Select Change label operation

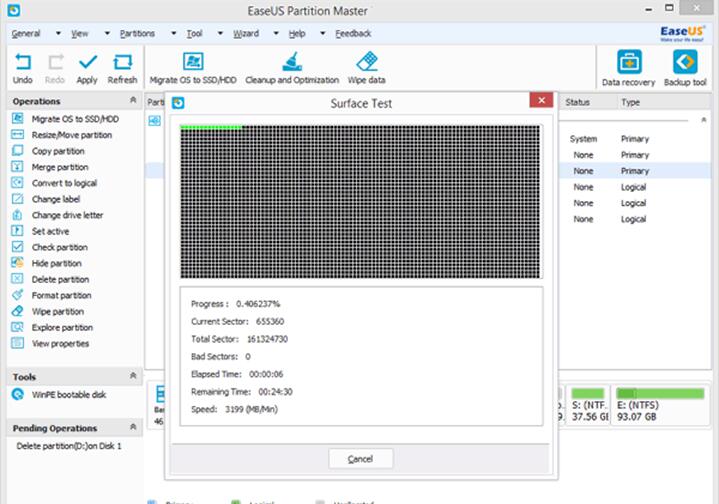[x=46, y=199]
